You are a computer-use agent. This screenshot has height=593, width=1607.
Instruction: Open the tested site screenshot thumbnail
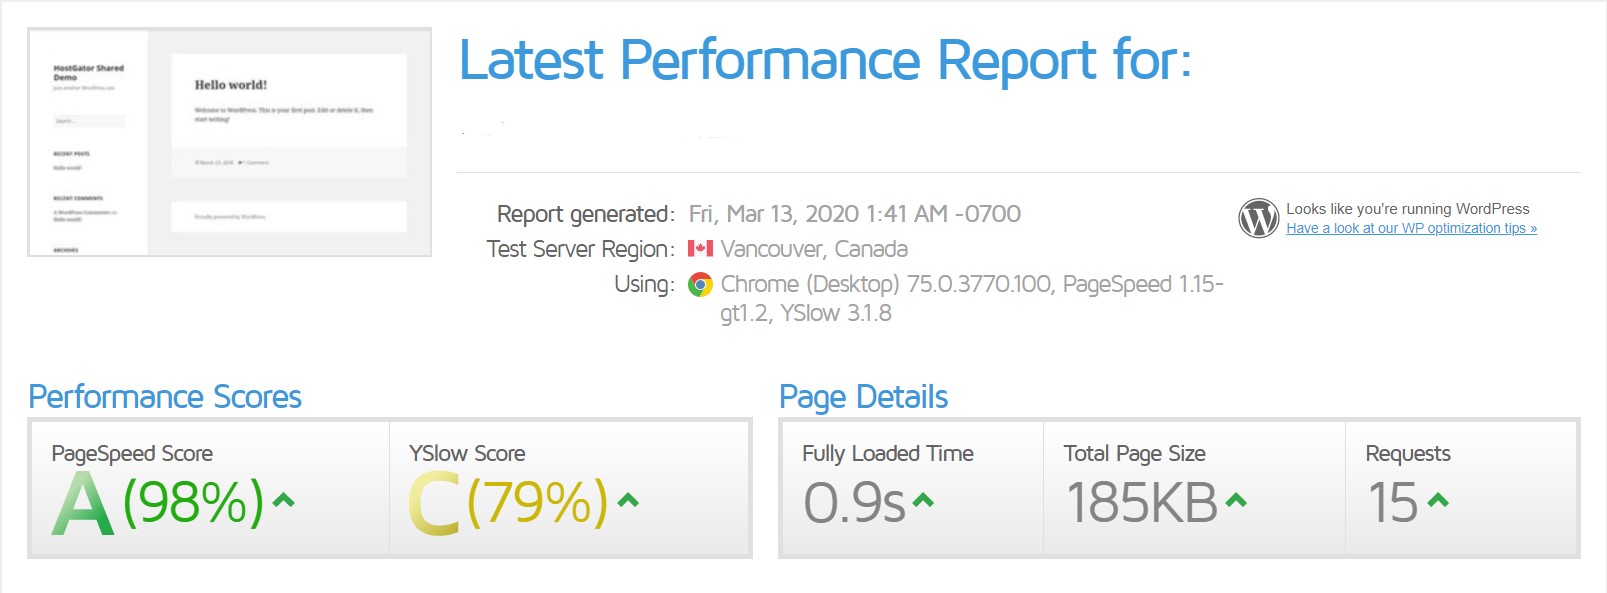(x=229, y=142)
